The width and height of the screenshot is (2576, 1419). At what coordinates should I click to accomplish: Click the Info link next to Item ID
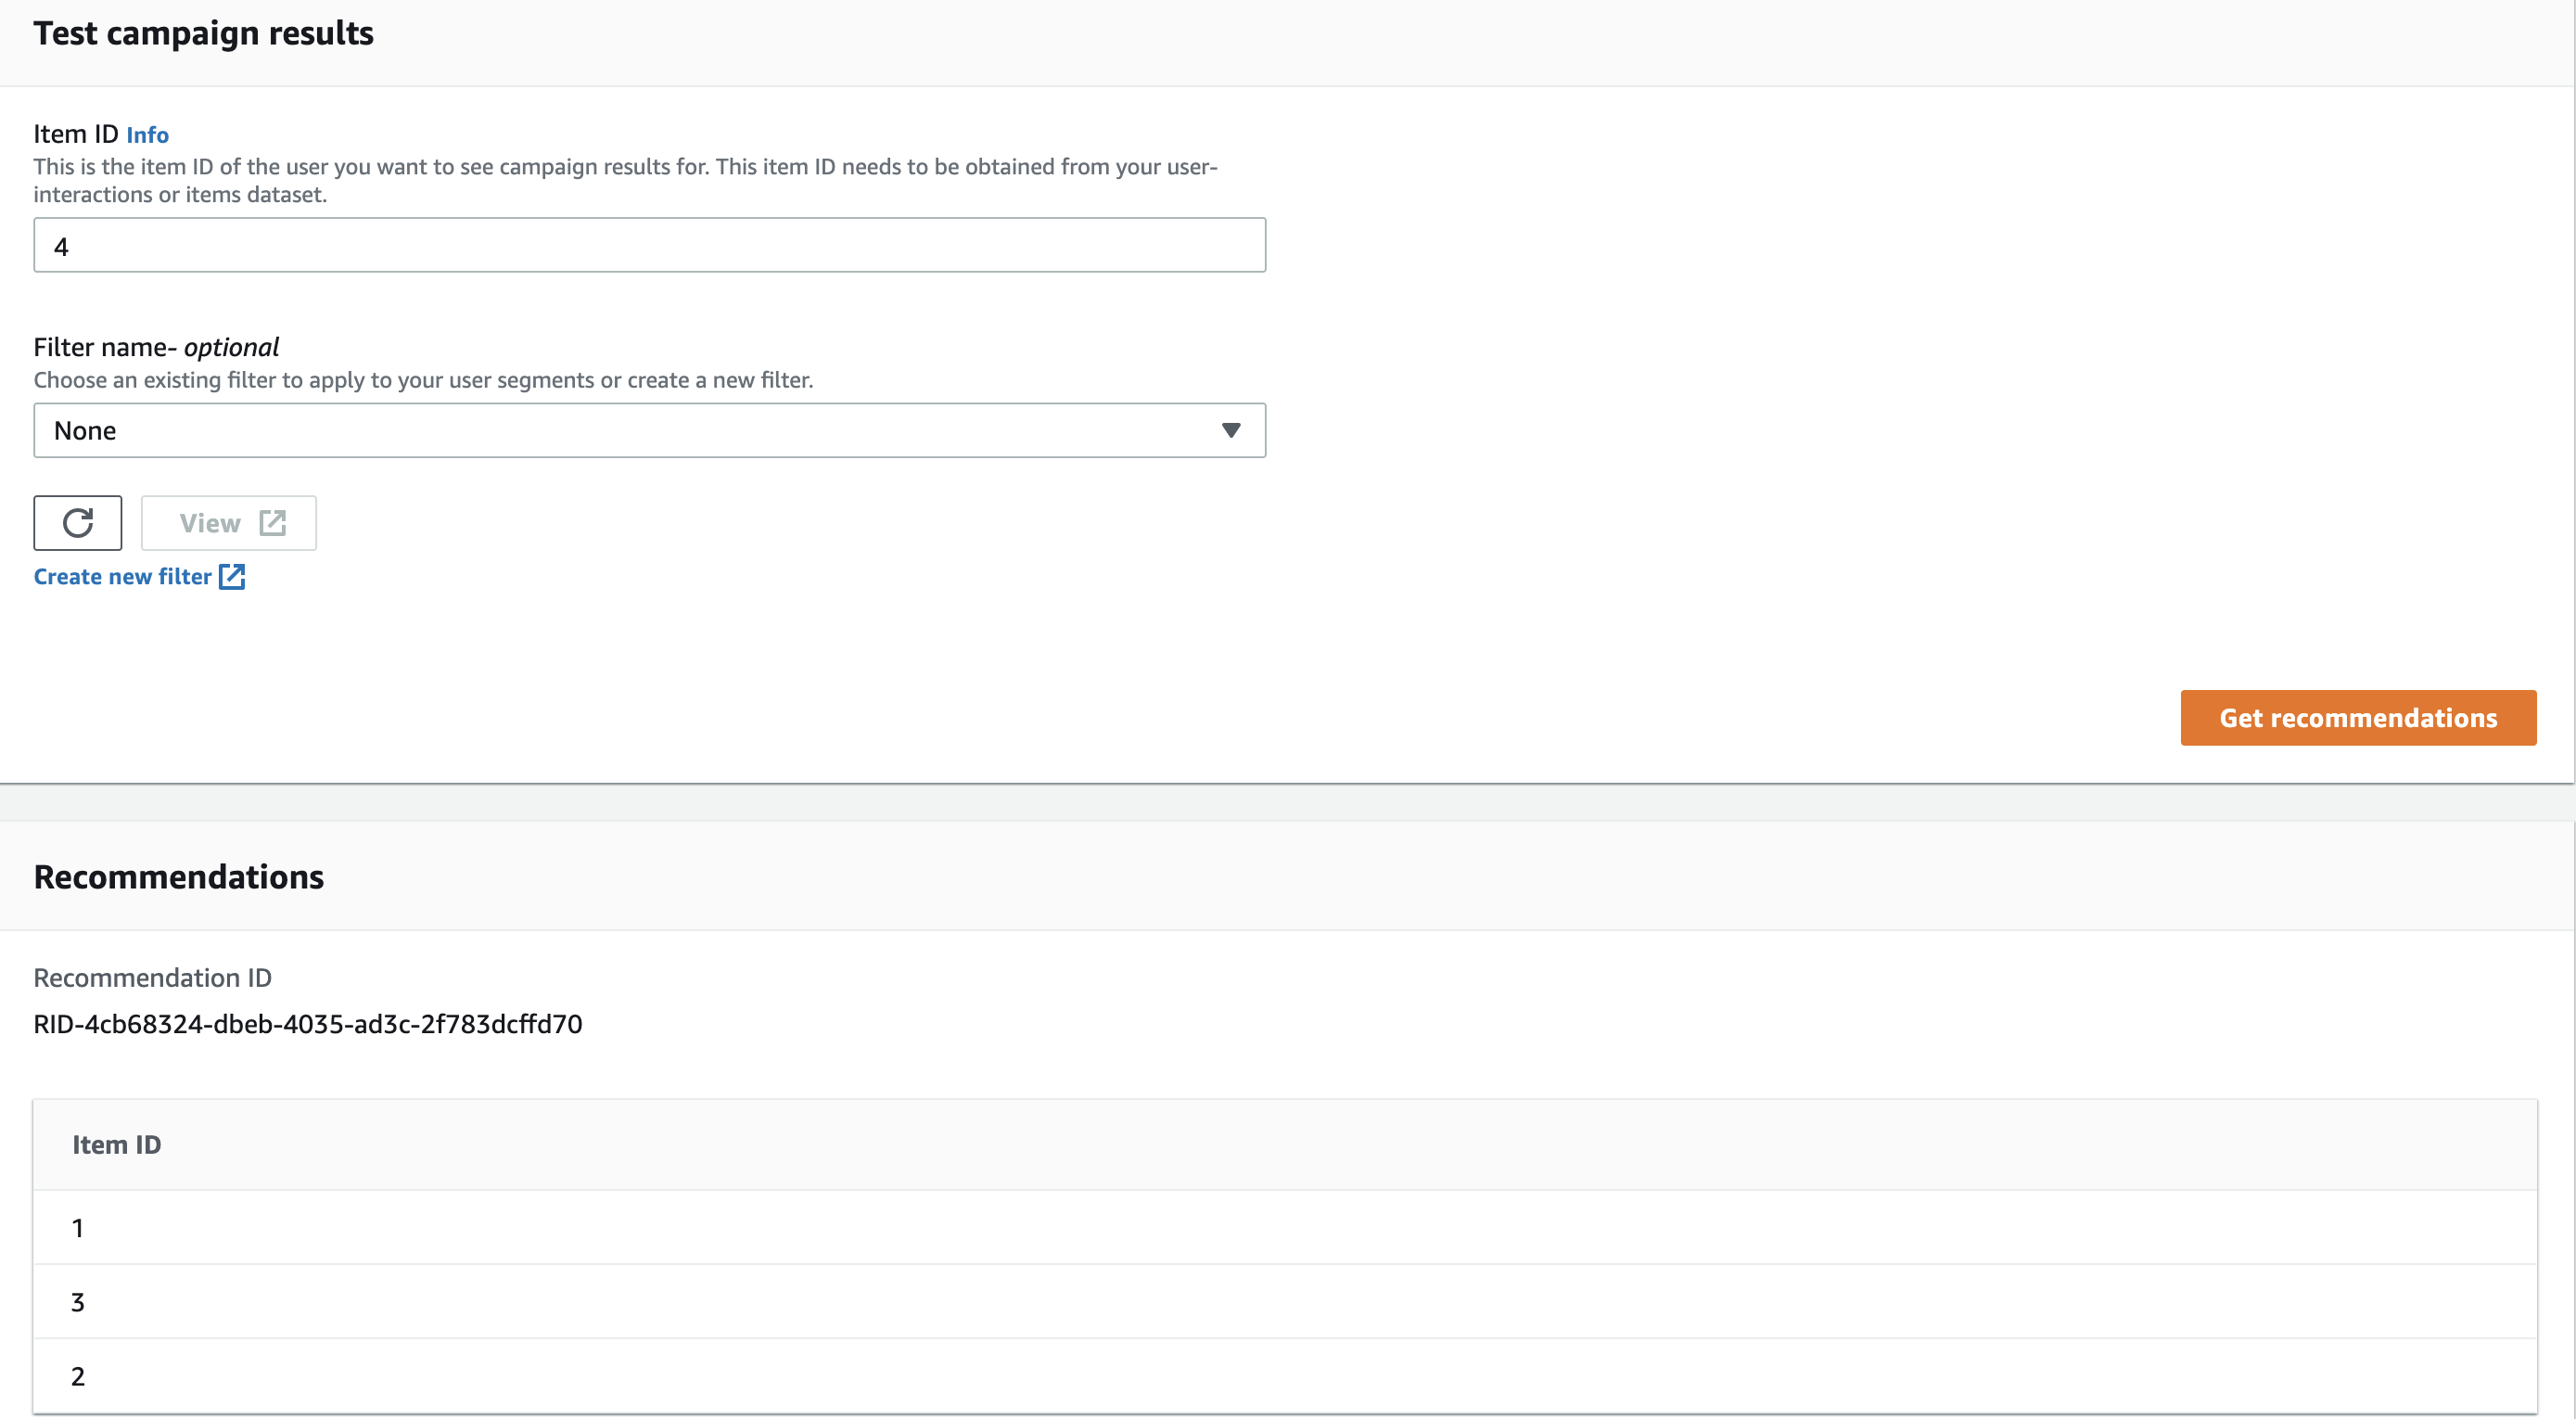(147, 135)
